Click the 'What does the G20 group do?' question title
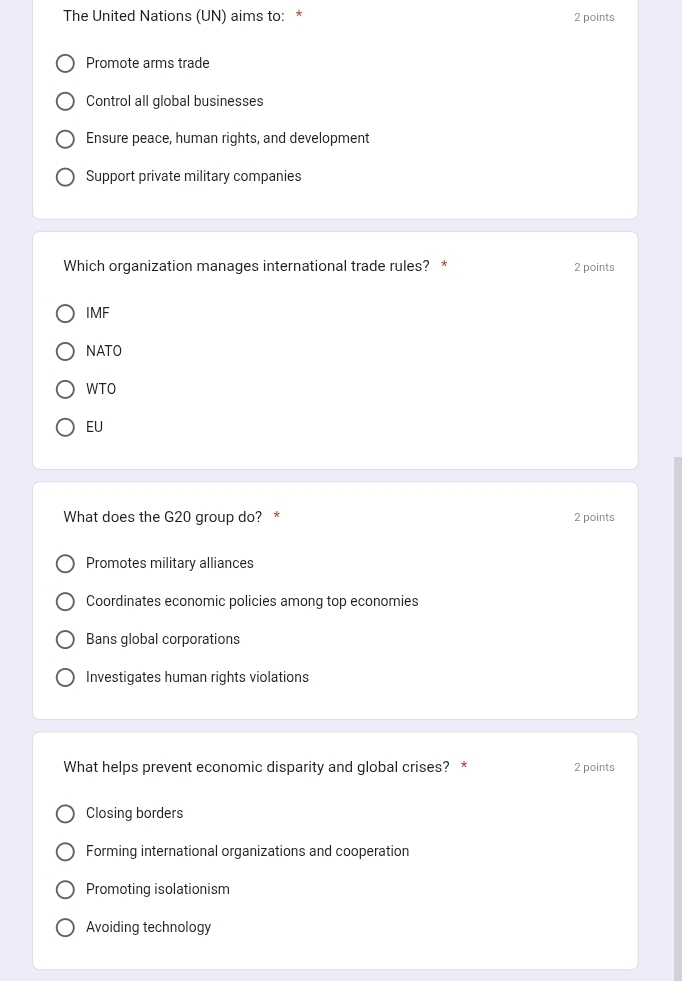 [x=163, y=517]
